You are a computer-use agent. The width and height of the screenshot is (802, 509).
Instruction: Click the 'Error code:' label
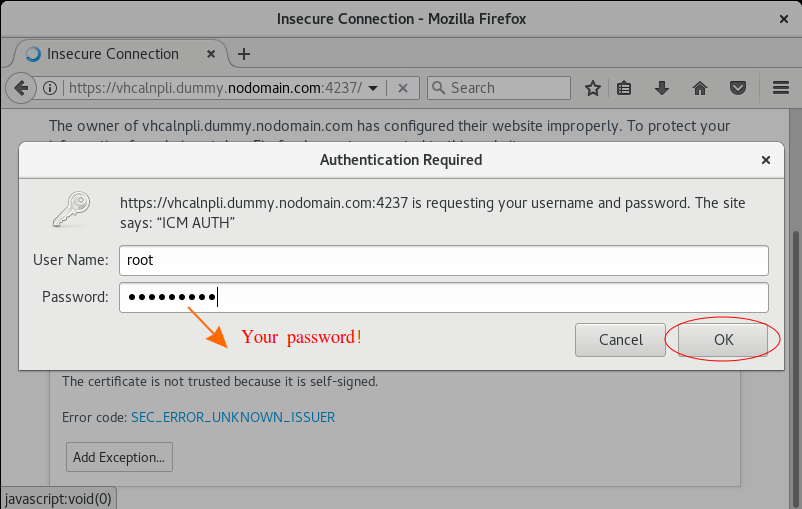coord(95,417)
